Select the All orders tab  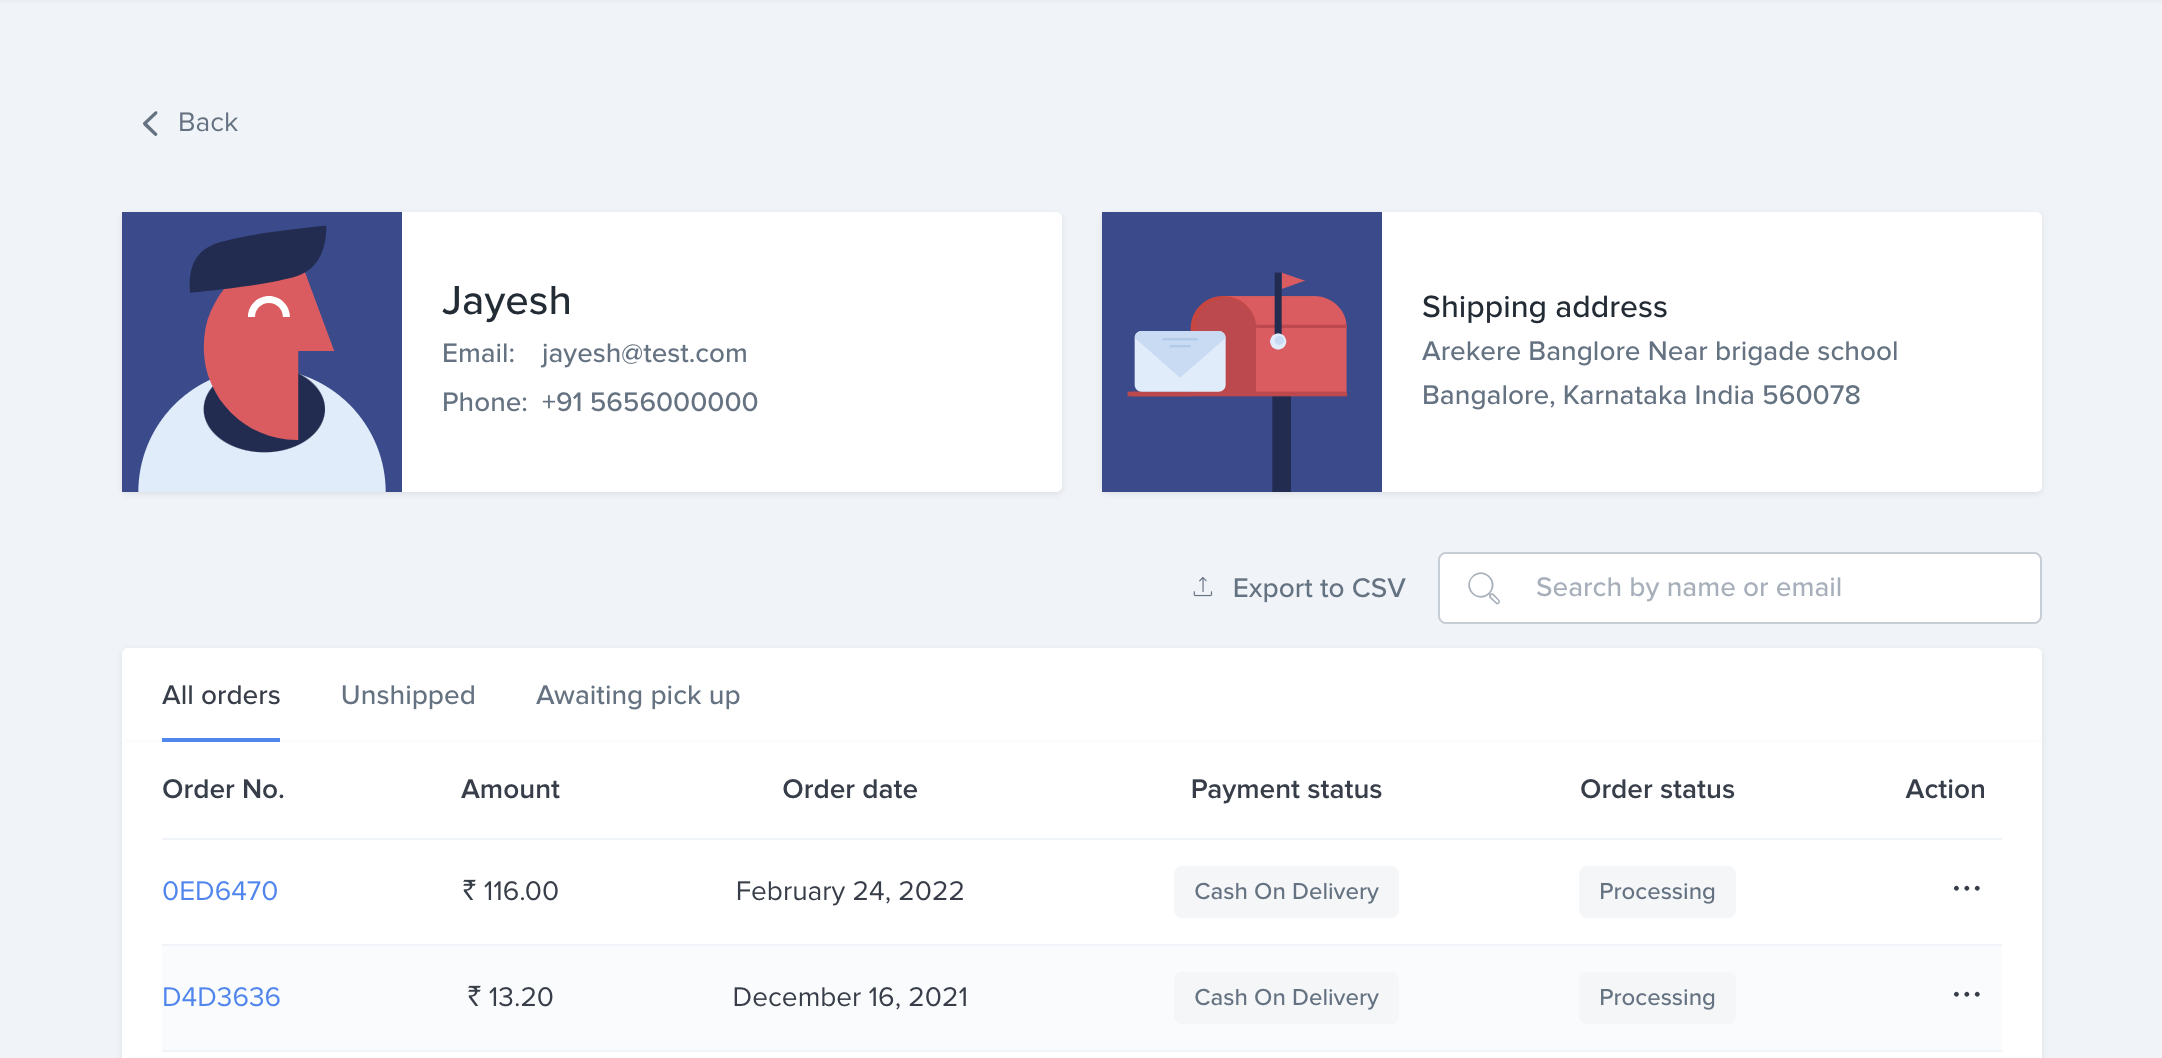click(221, 695)
